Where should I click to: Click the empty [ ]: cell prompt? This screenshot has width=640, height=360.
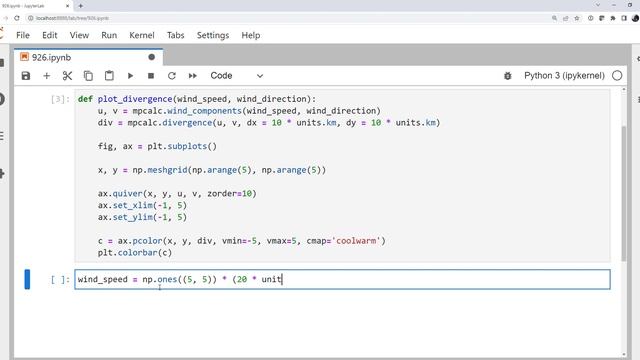(x=60, y=280)
